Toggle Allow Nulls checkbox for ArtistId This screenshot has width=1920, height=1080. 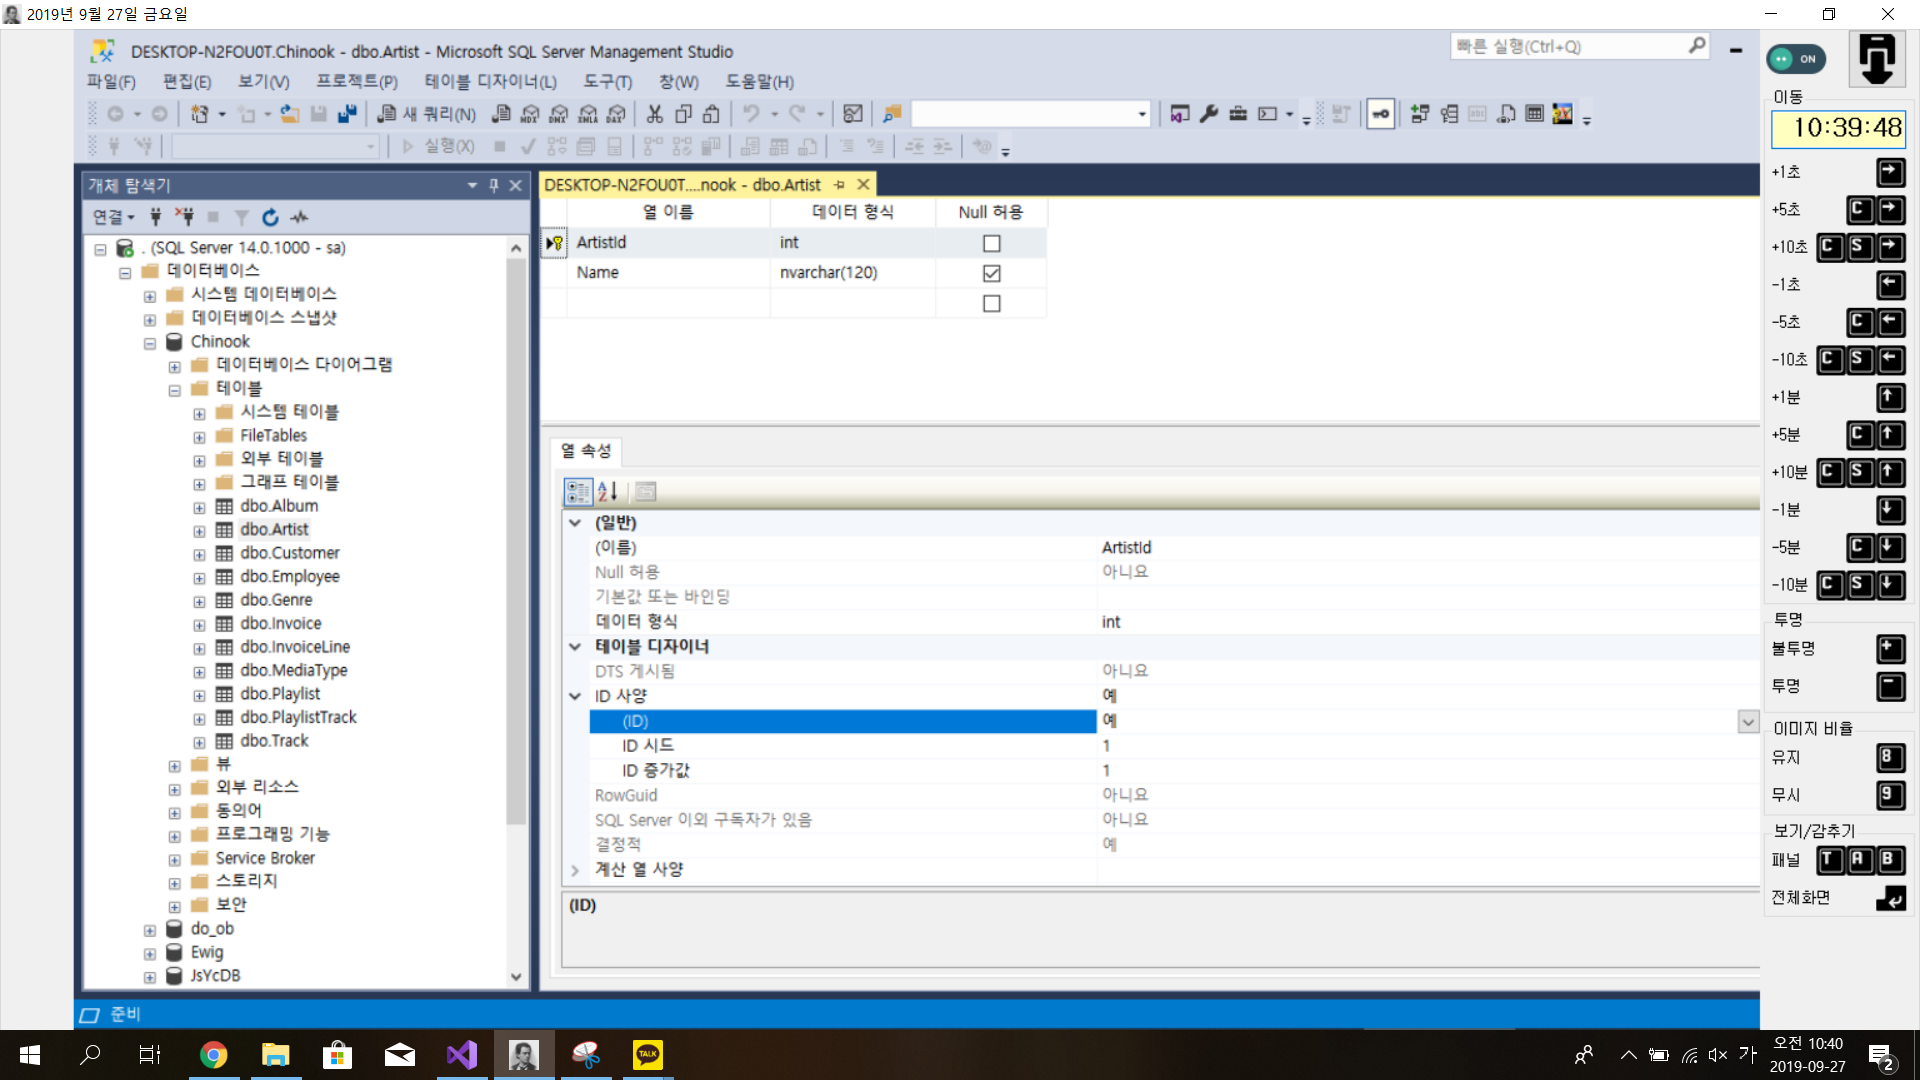pyautogui.click(x=991, y=243)
